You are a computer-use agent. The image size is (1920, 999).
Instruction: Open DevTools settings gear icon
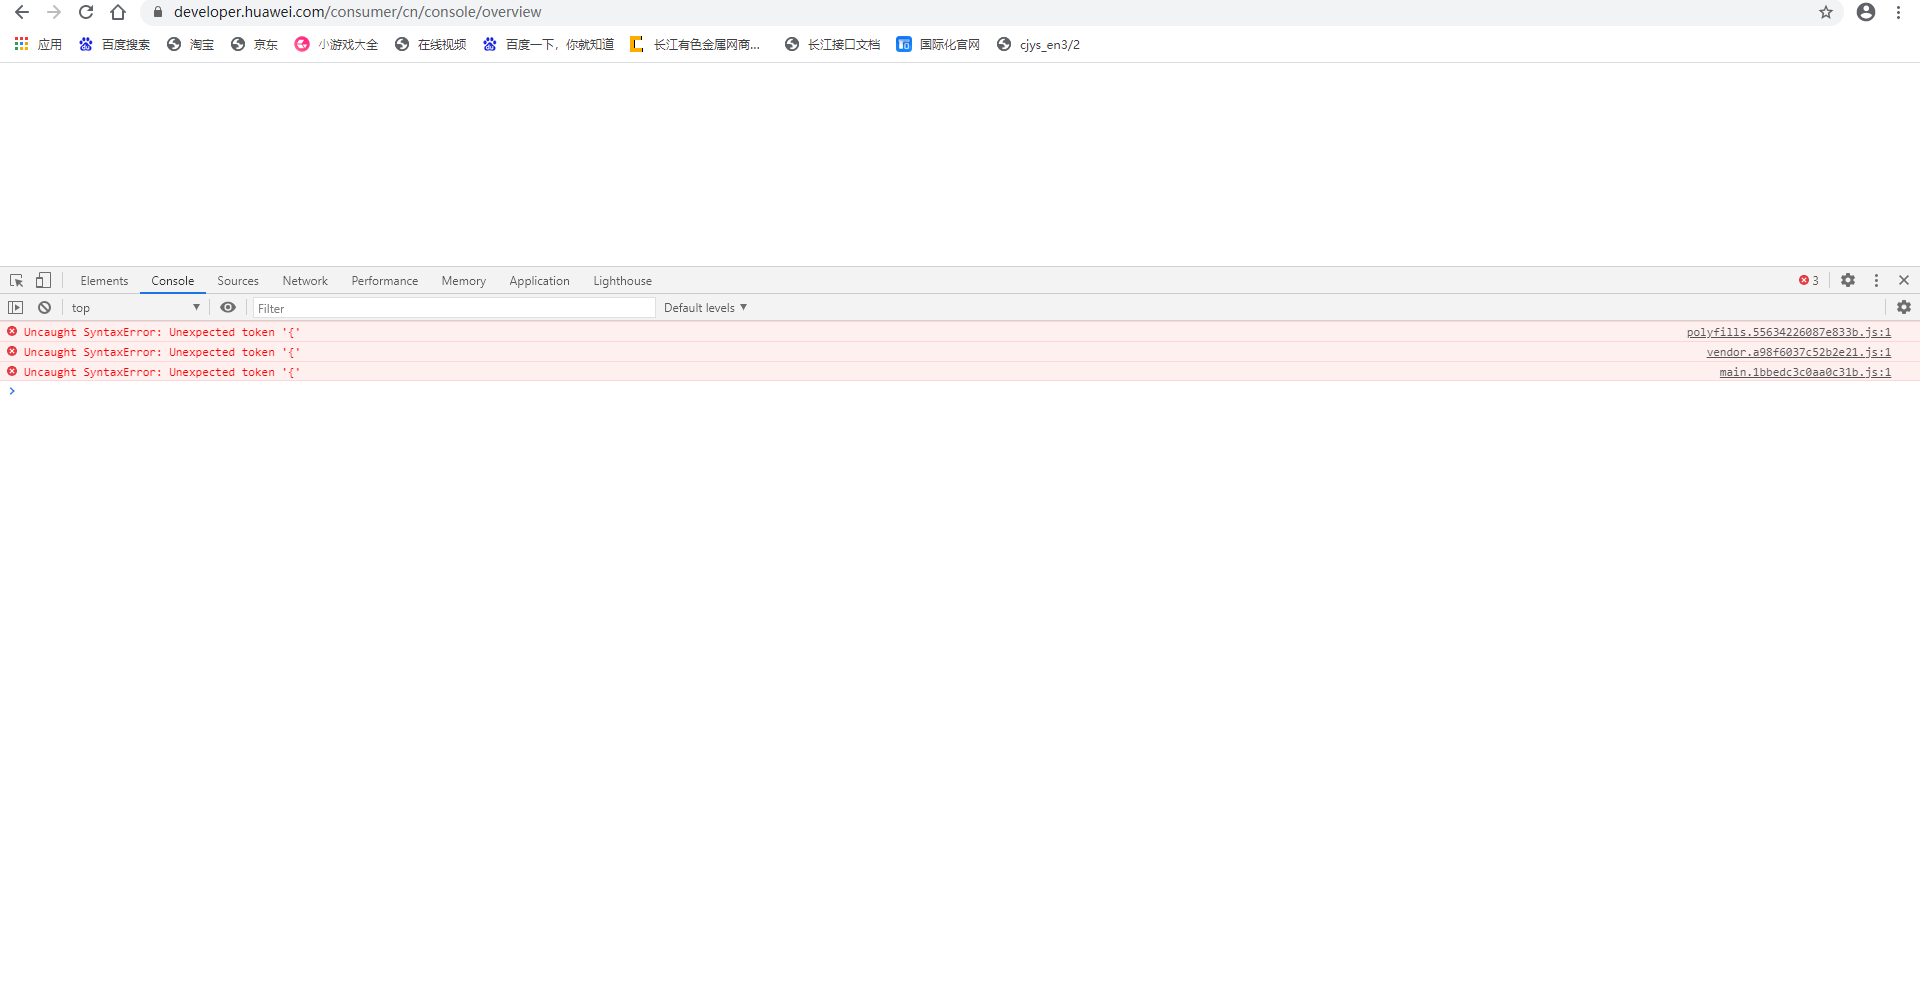1848,281
